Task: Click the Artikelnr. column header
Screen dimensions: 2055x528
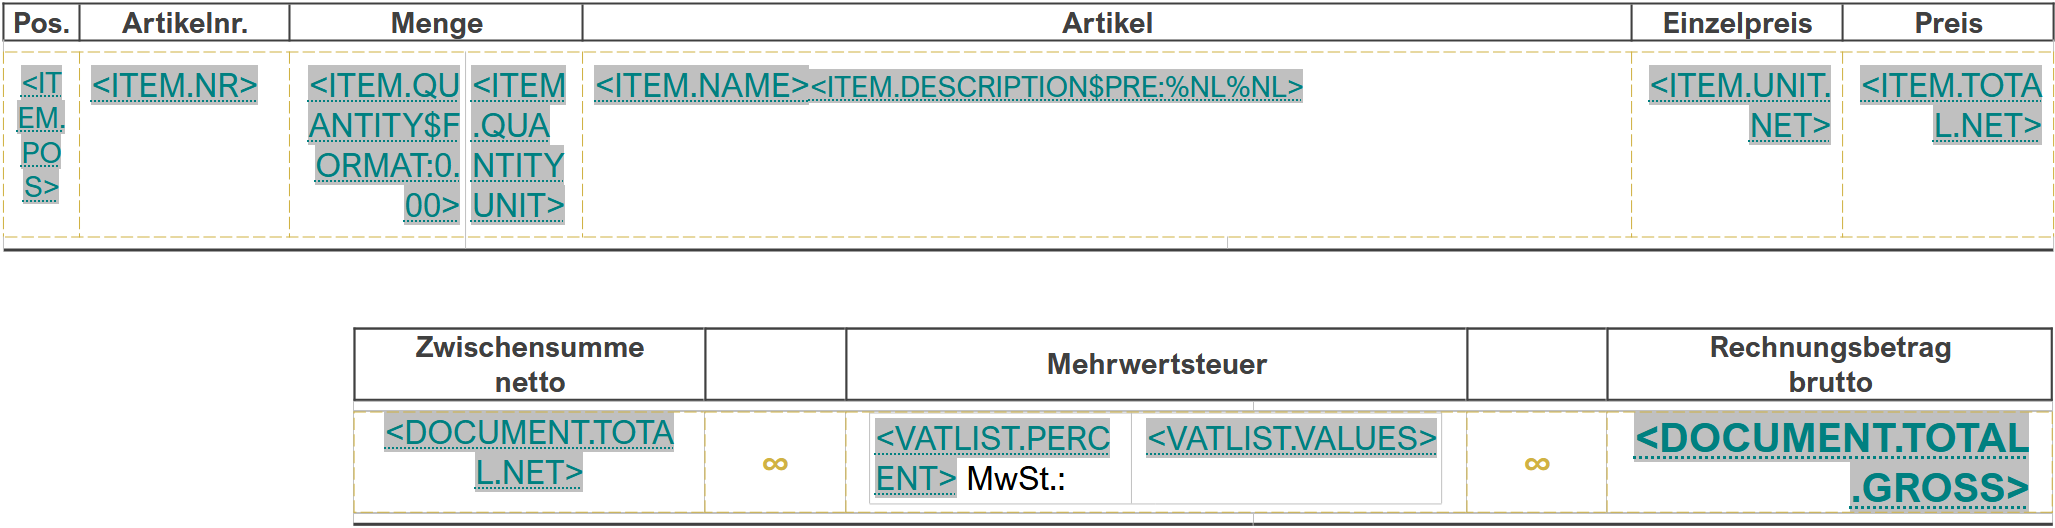Action: point(185,23)
